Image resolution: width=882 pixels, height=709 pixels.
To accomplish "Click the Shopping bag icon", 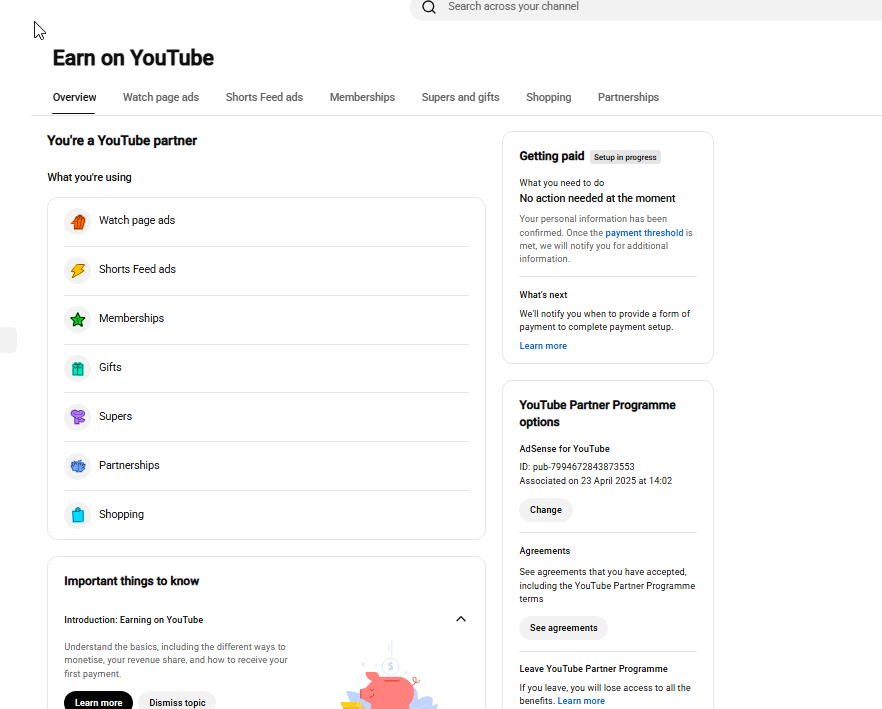I will click(78, 515).
